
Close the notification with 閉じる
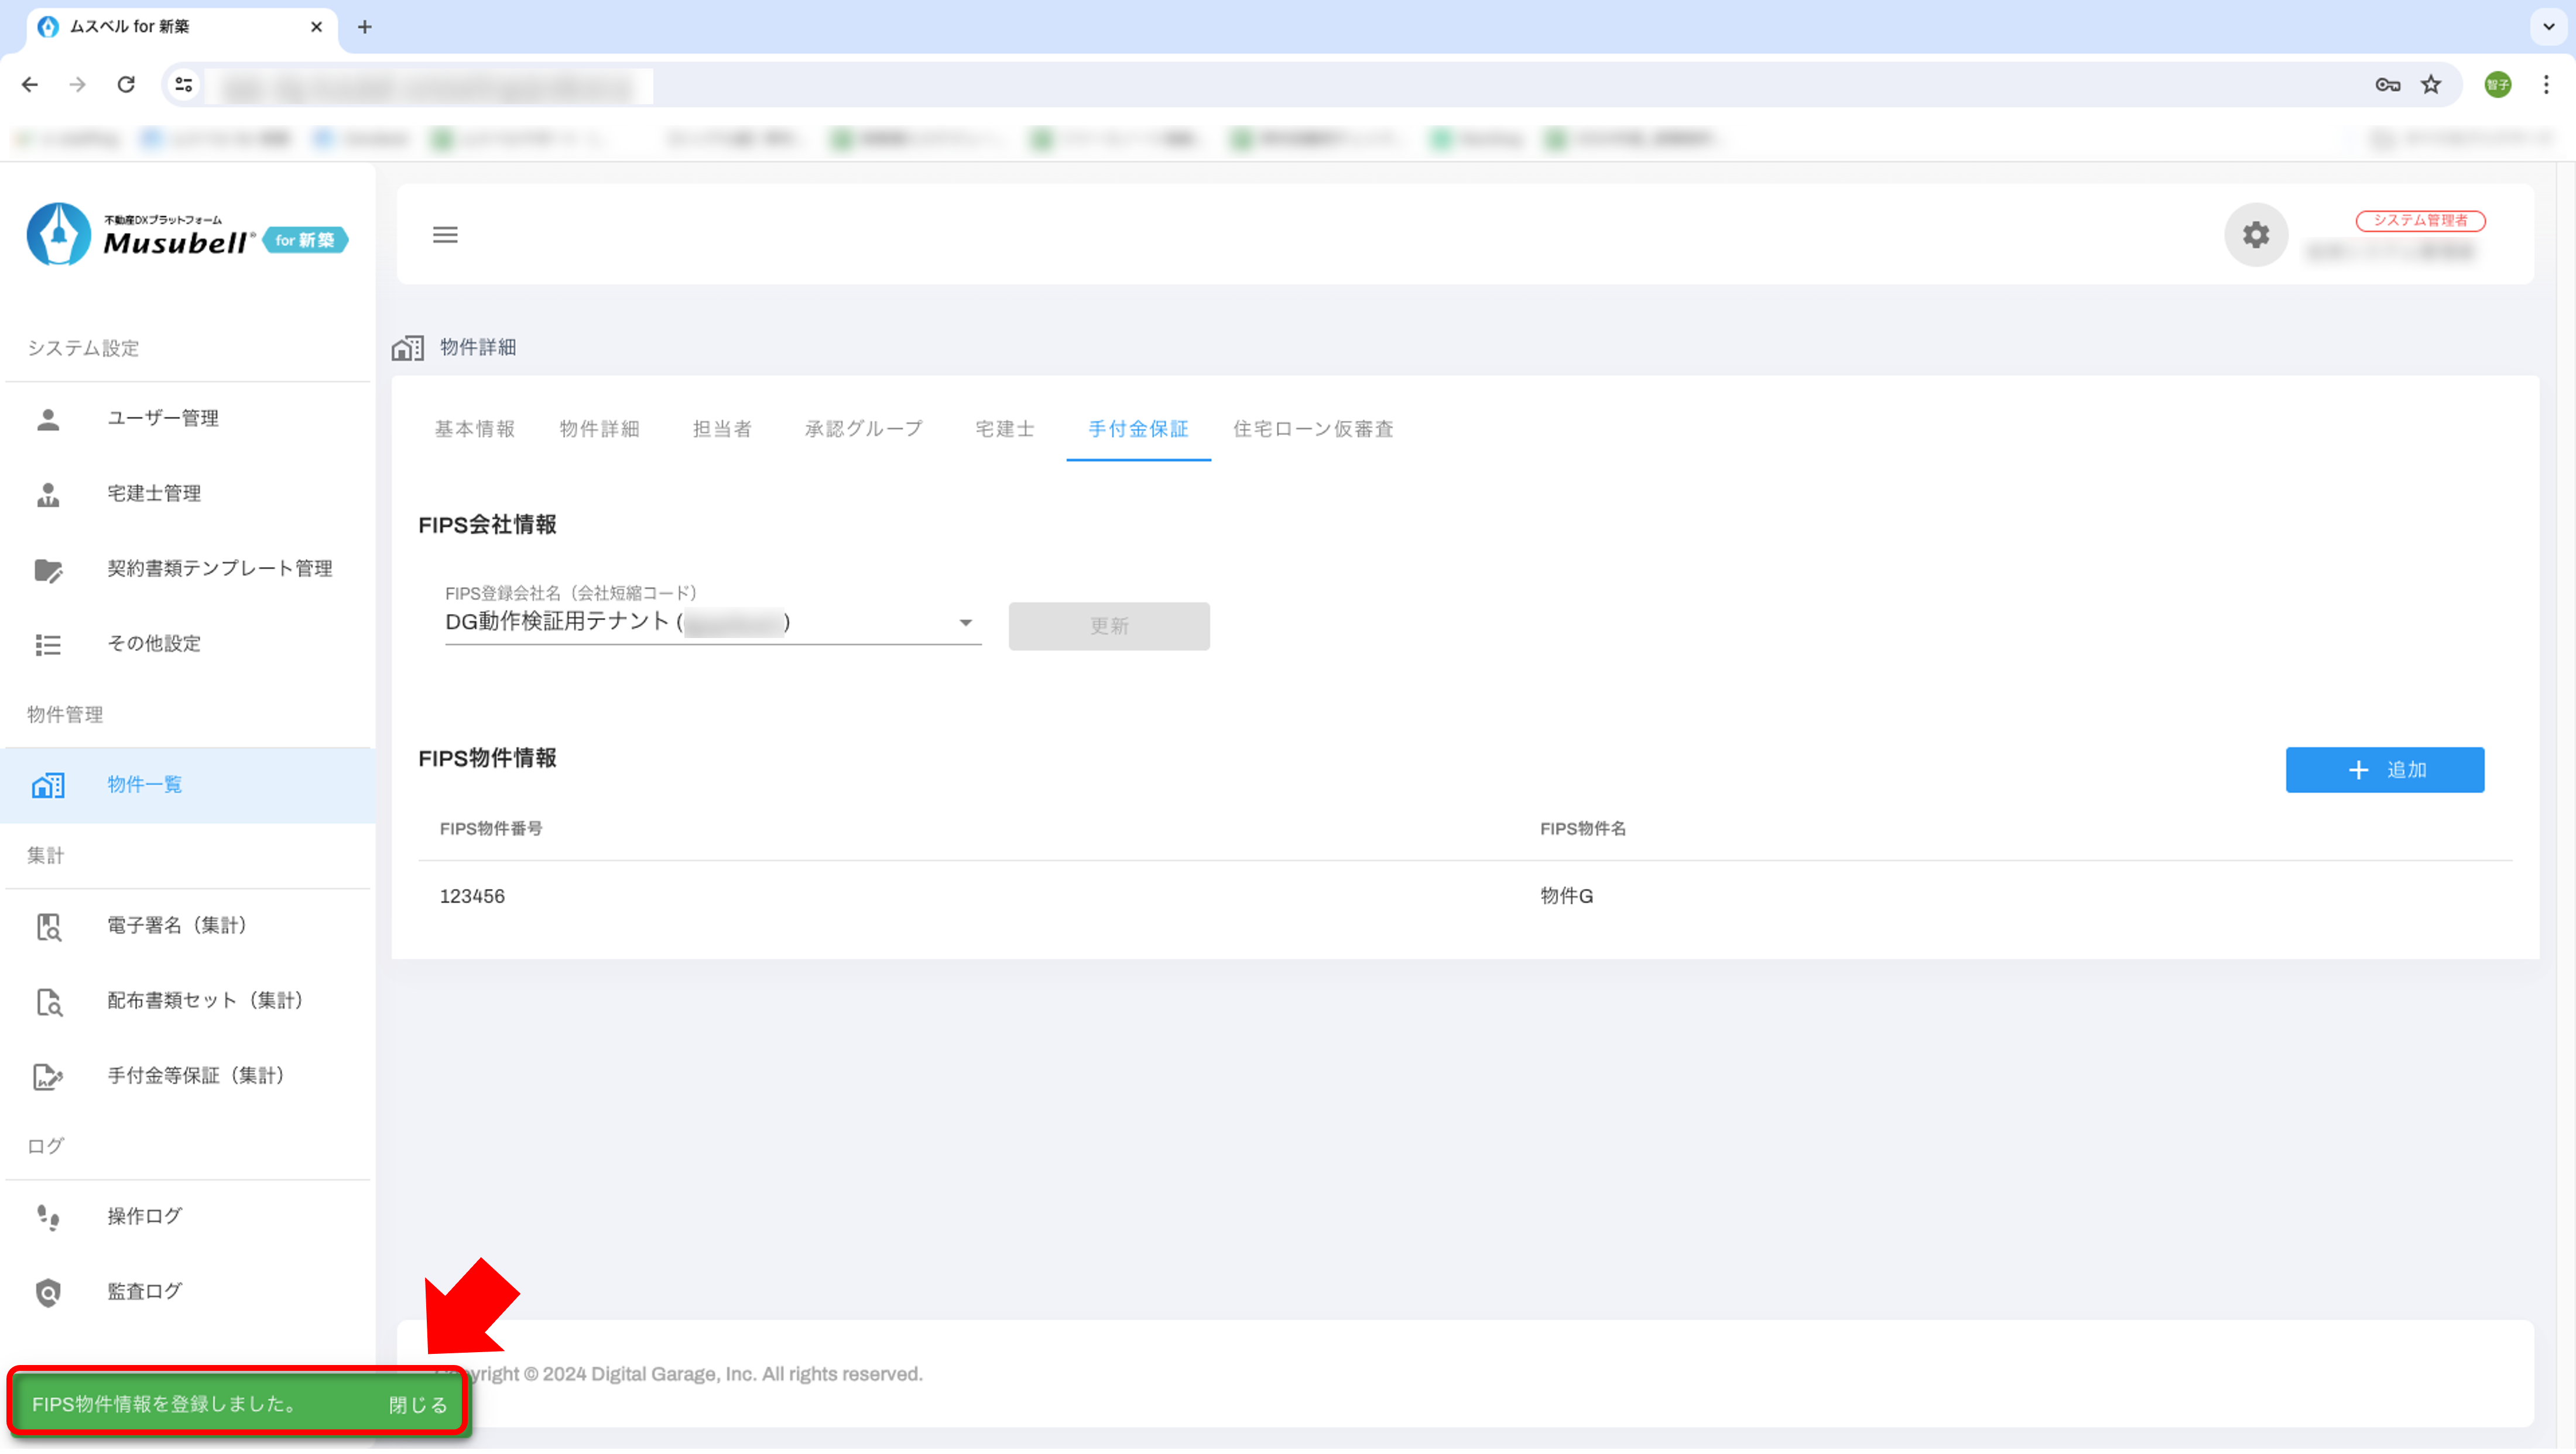(417, 1405)
